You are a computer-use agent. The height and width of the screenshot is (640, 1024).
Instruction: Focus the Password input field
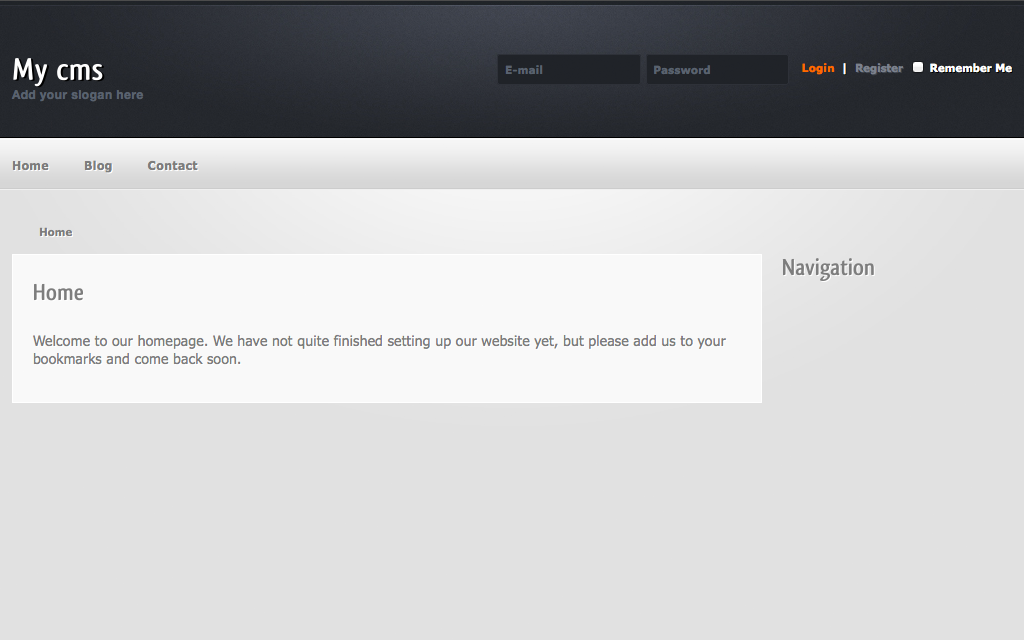pyautogui.click(x=716, y=70)
